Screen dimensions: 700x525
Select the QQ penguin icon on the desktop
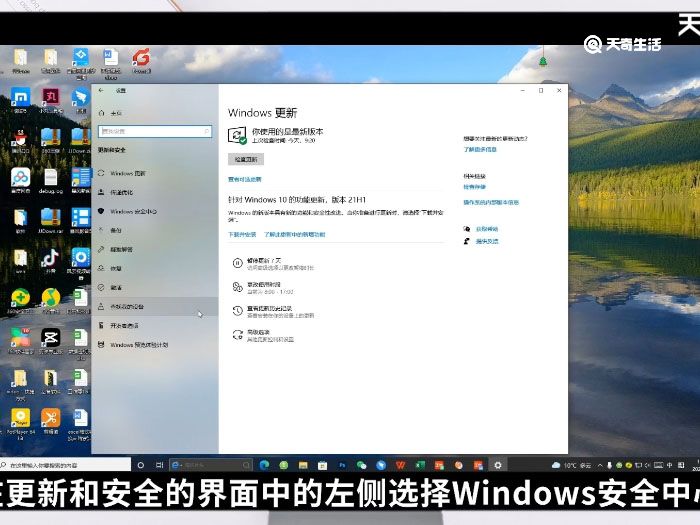19,141
